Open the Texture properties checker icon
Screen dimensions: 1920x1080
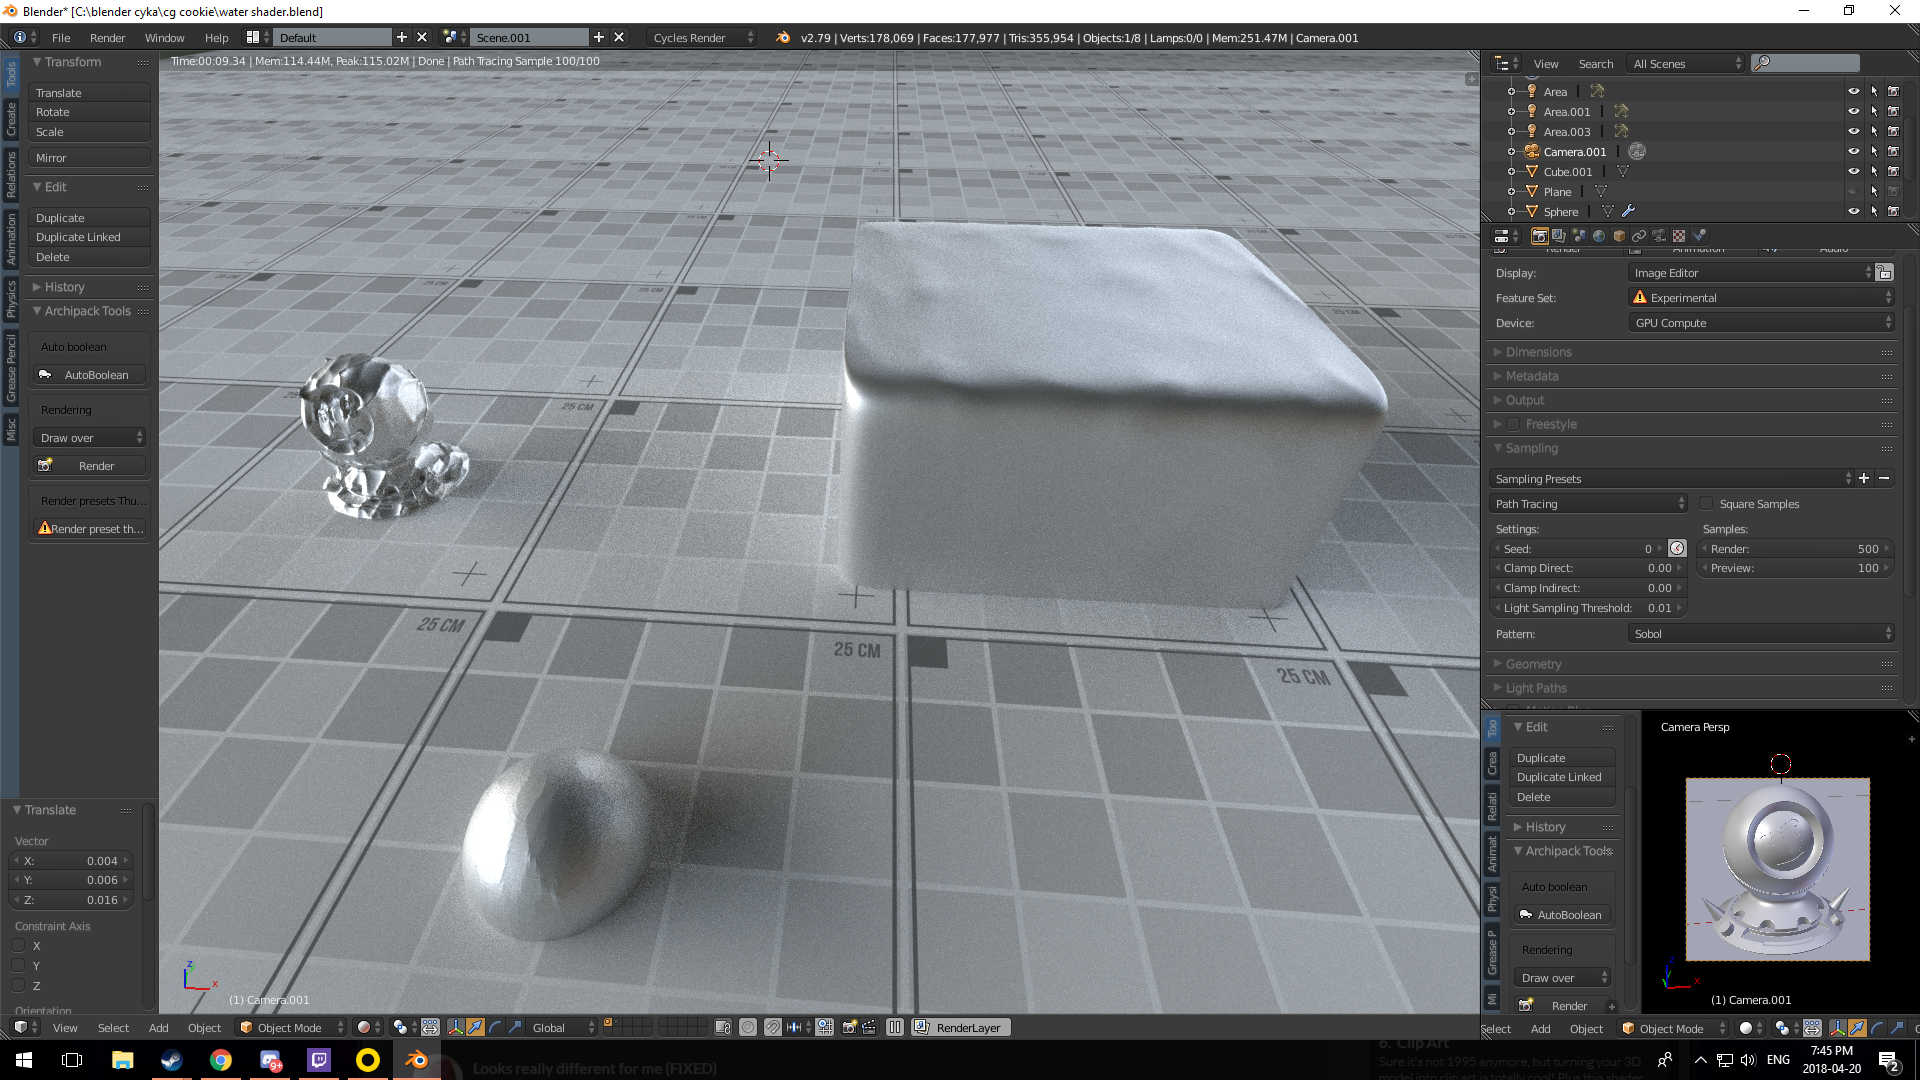pos(1679,236)
